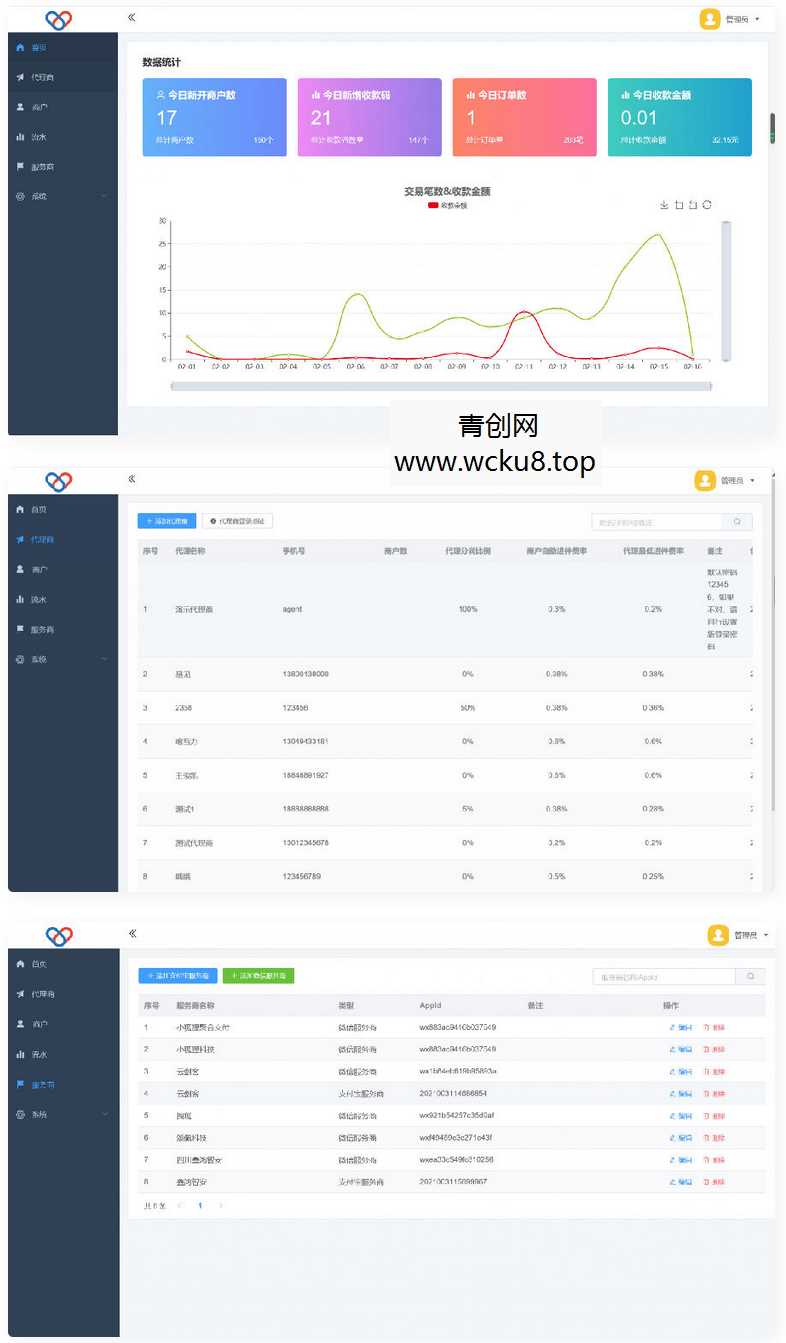
Task: Expand 系统 in the dashboard panel sidebar
Action: click(x=62, y=197)
